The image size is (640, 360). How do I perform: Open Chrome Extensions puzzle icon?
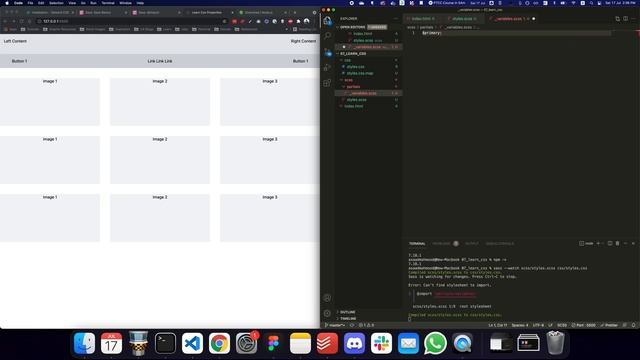(x=298, y=21)
